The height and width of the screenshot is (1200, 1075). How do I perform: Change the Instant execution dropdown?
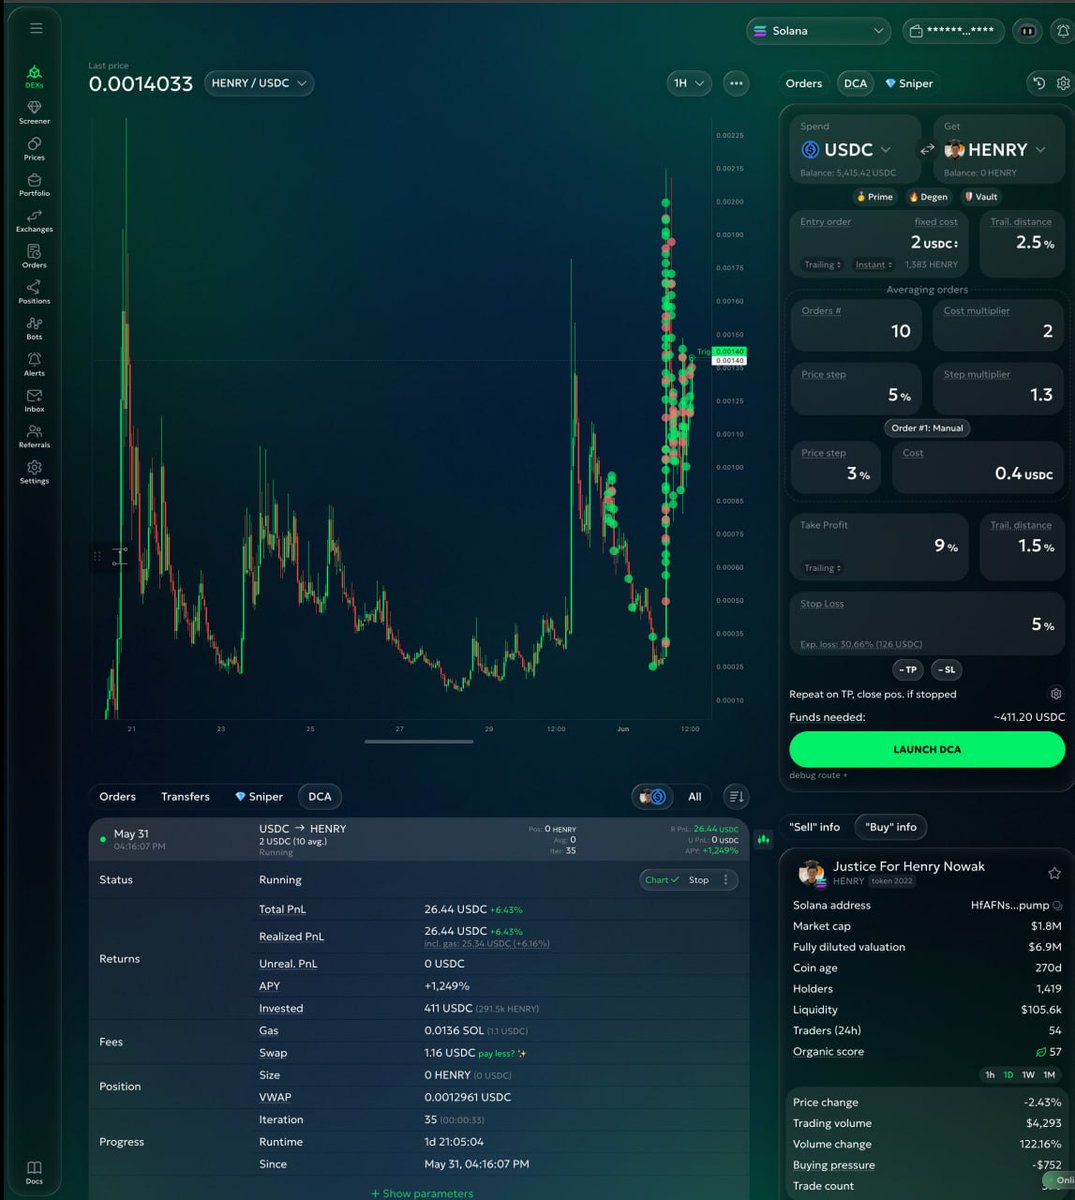874,265
